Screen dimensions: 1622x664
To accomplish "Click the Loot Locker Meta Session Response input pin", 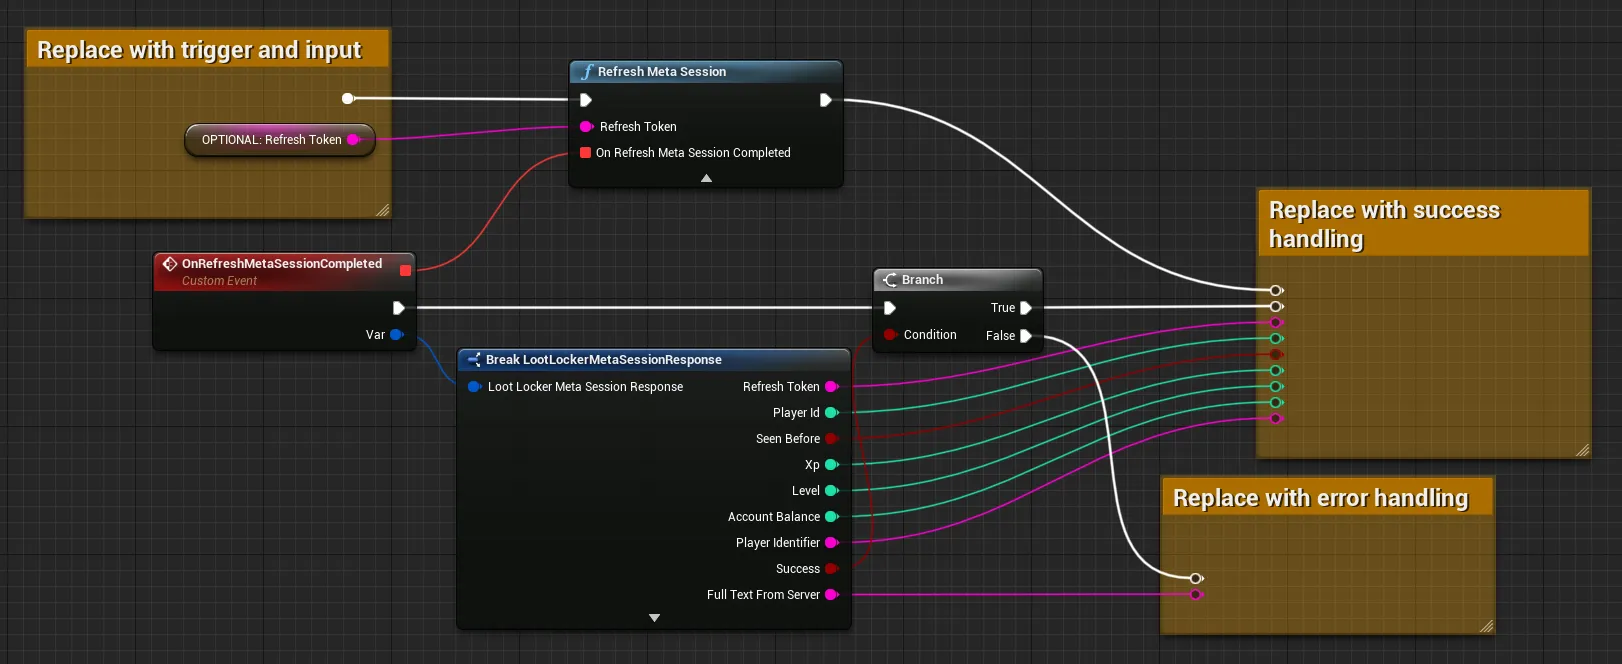I will click(475, 387).
